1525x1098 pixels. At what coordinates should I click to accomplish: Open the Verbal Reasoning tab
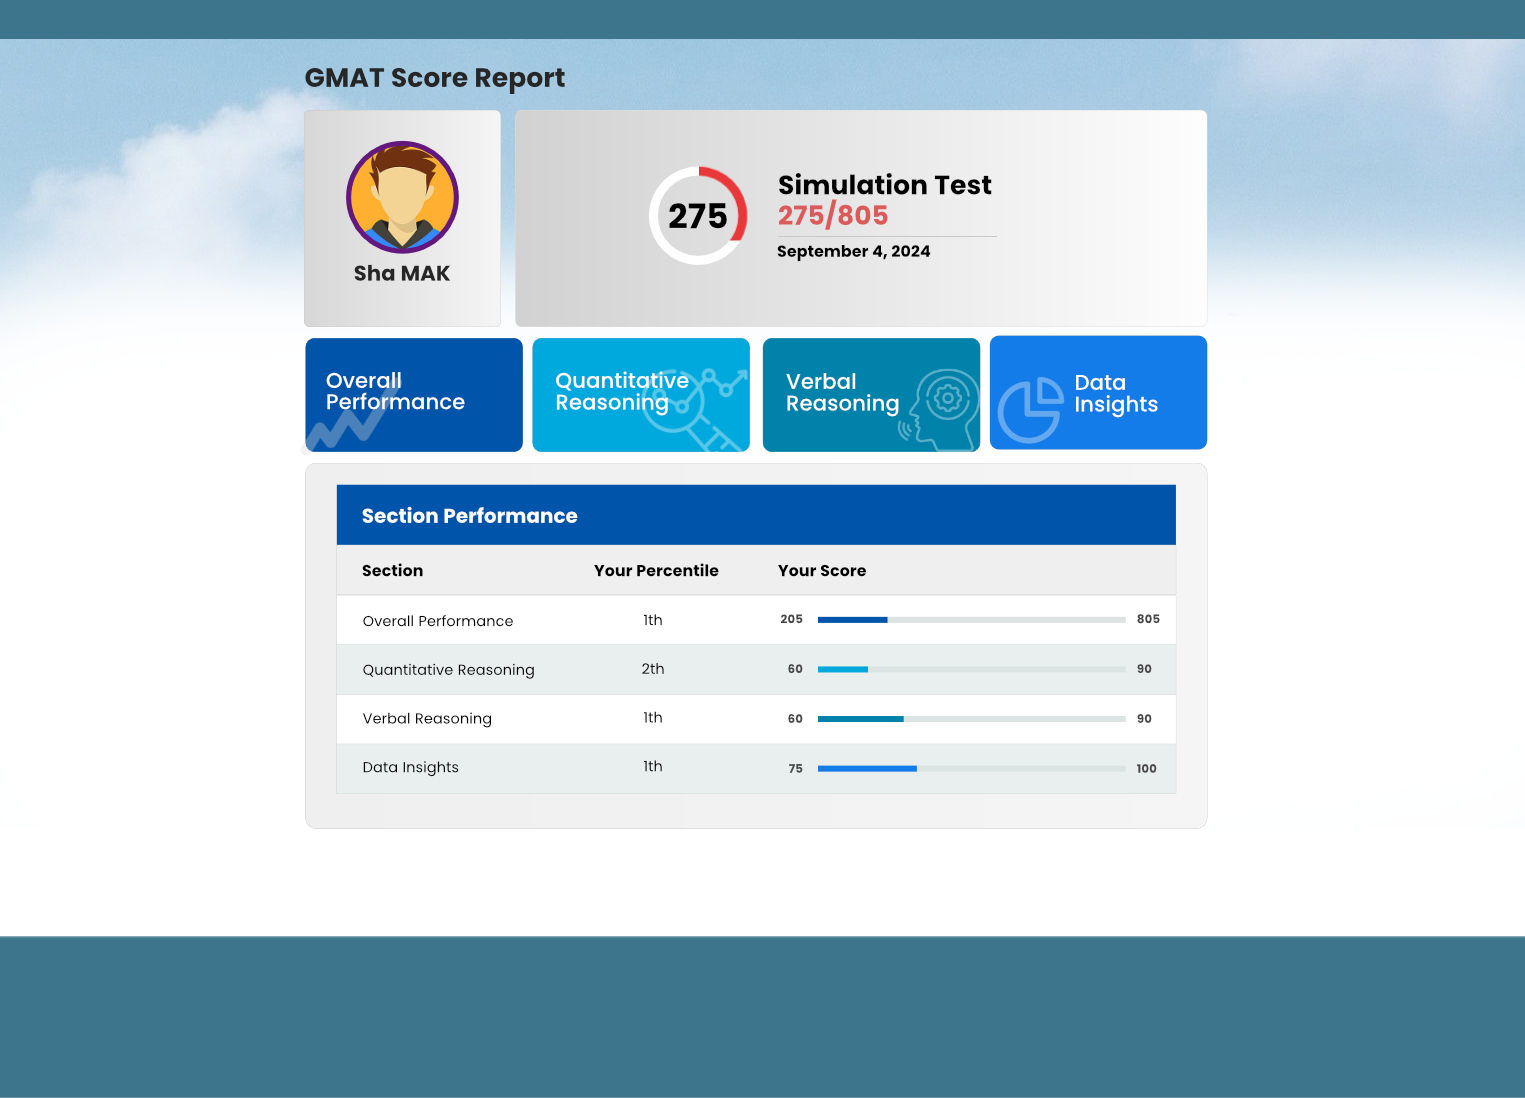pos(871,395)
